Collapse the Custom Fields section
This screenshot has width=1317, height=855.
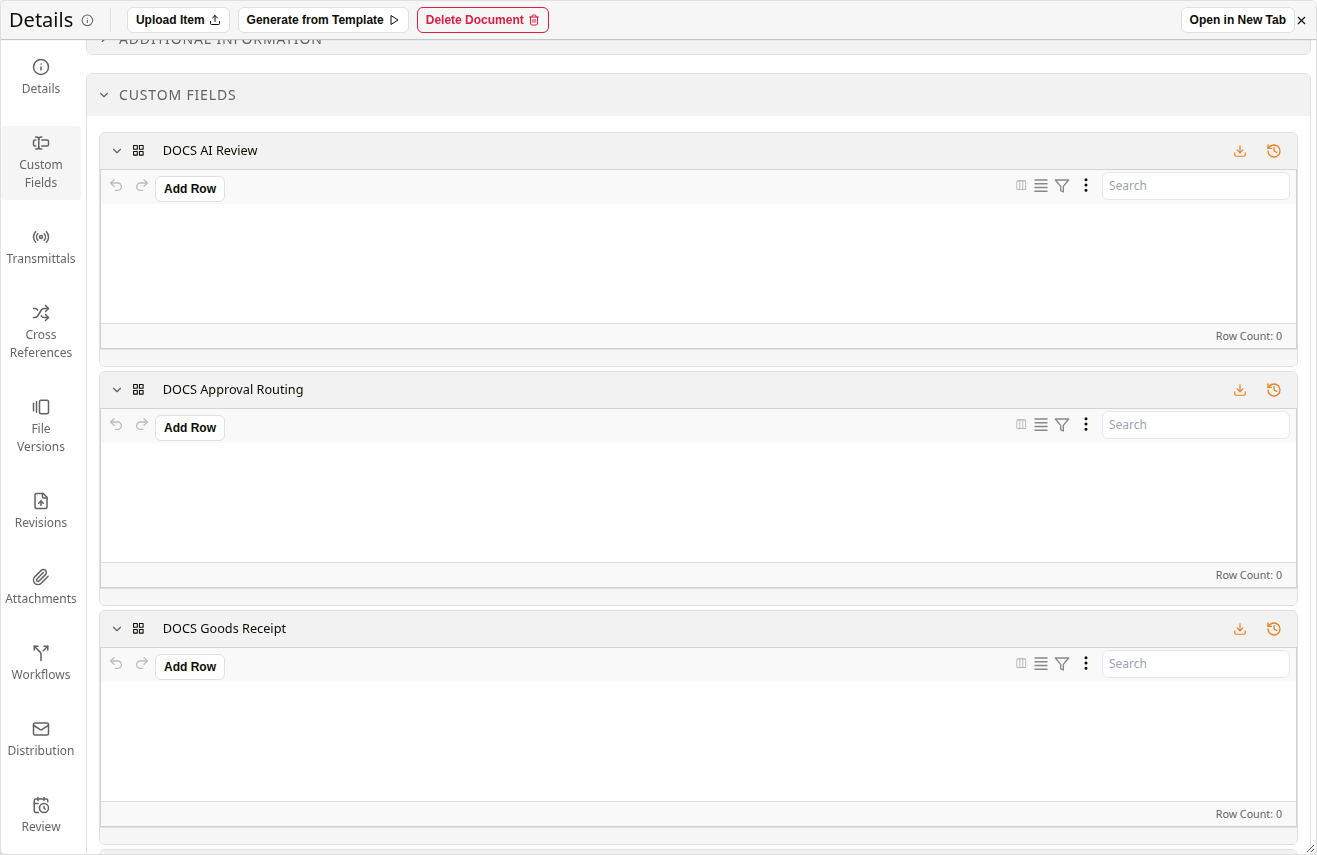pos(104,95)
